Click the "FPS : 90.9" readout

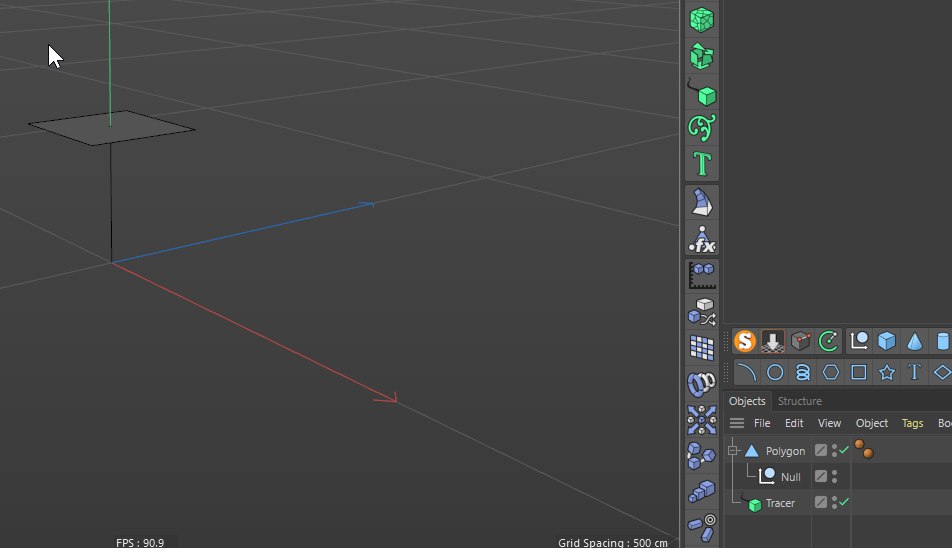140,543
